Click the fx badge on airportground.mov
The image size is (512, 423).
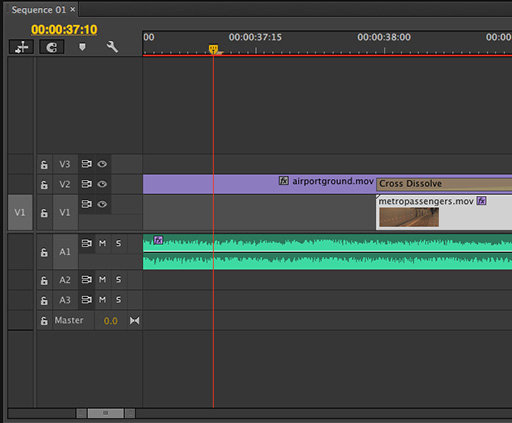pyautogui.click(x=284, y=181)
